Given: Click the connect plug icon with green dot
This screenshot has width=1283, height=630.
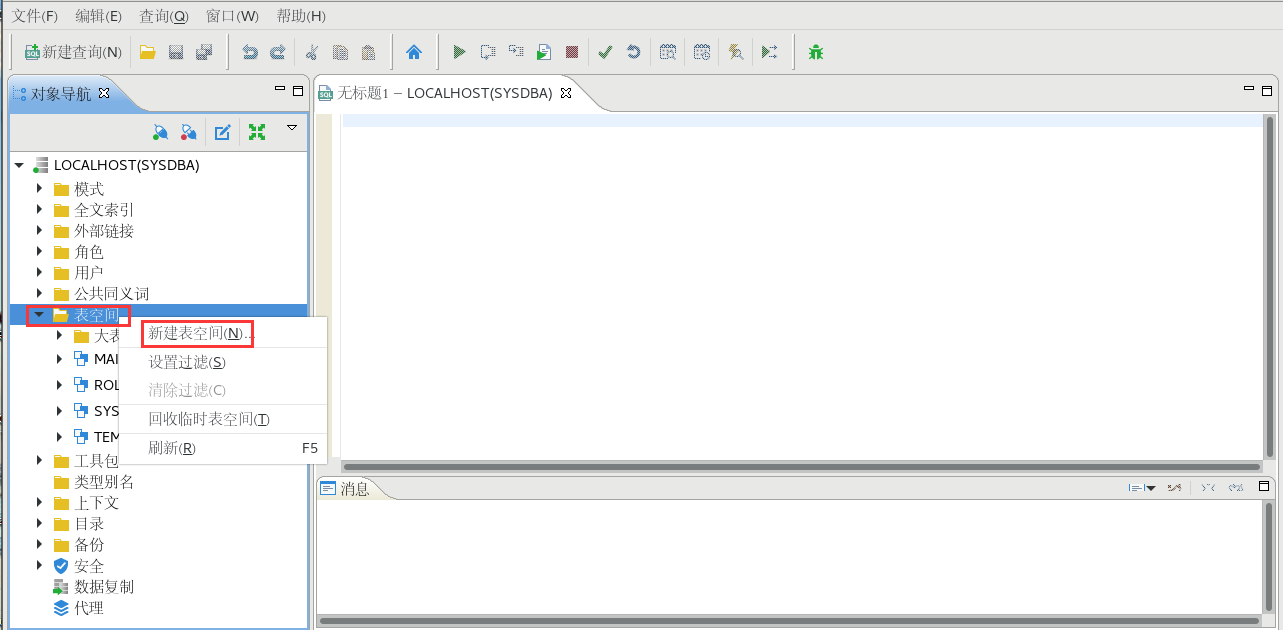Looking at the screenshot, I should [160, 132].
